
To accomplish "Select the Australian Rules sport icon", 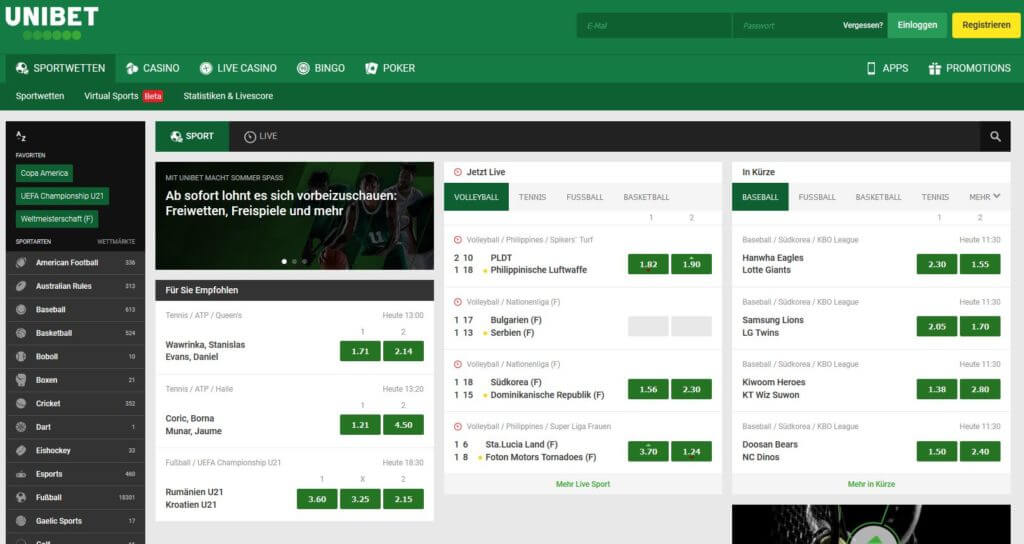I will (21, 286).
